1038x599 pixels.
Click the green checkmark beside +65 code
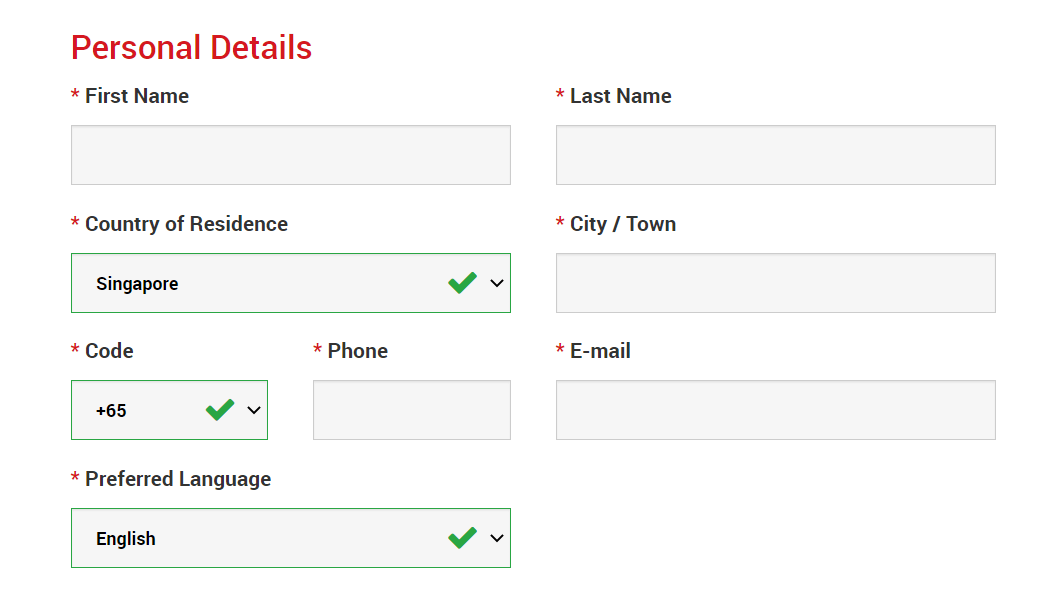(x=220, y=410)
